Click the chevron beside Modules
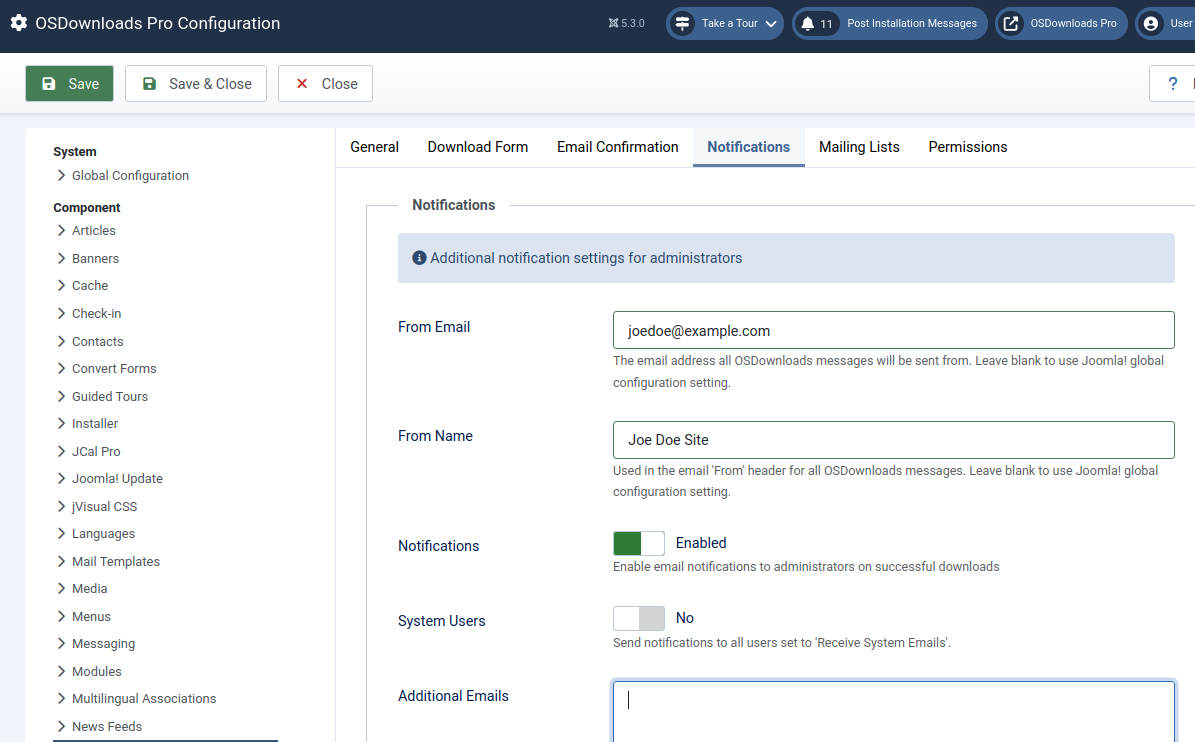1195x742 pixels. coord(61,671)
